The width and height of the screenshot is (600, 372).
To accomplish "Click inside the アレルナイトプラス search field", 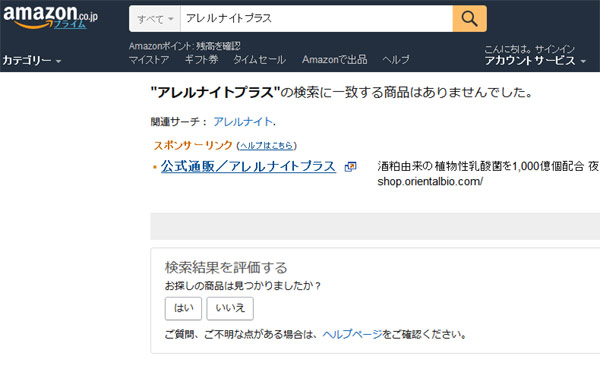I will point(316,18).
